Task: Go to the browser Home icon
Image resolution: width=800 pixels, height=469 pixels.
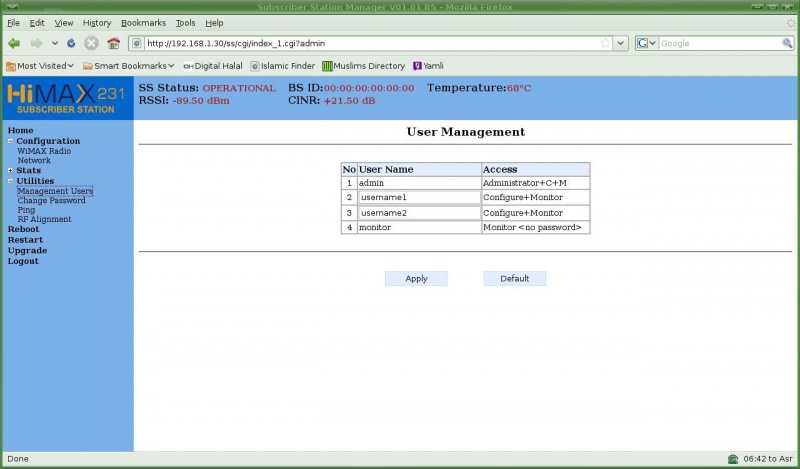Action: pos(113,43)
